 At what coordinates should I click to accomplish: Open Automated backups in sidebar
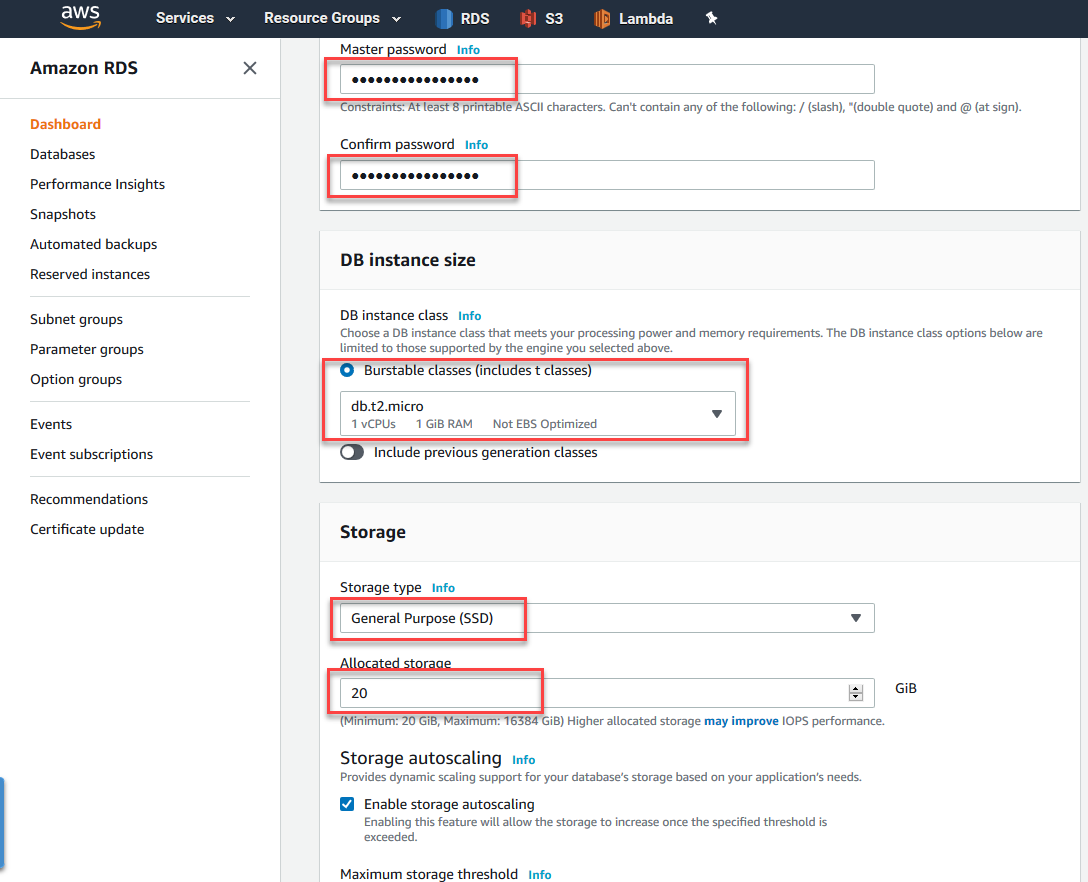(94, 244)
